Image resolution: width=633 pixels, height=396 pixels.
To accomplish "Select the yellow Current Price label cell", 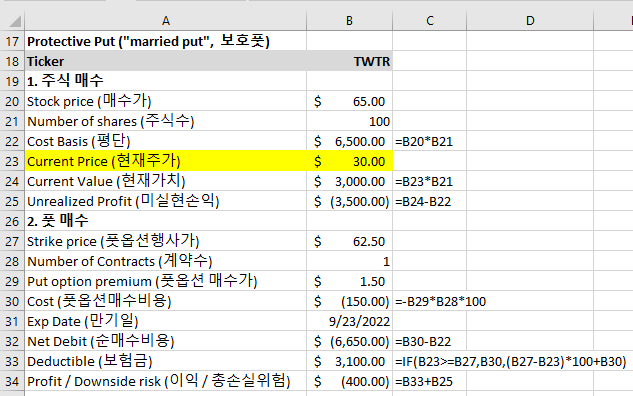I will (x=166, y=161).
